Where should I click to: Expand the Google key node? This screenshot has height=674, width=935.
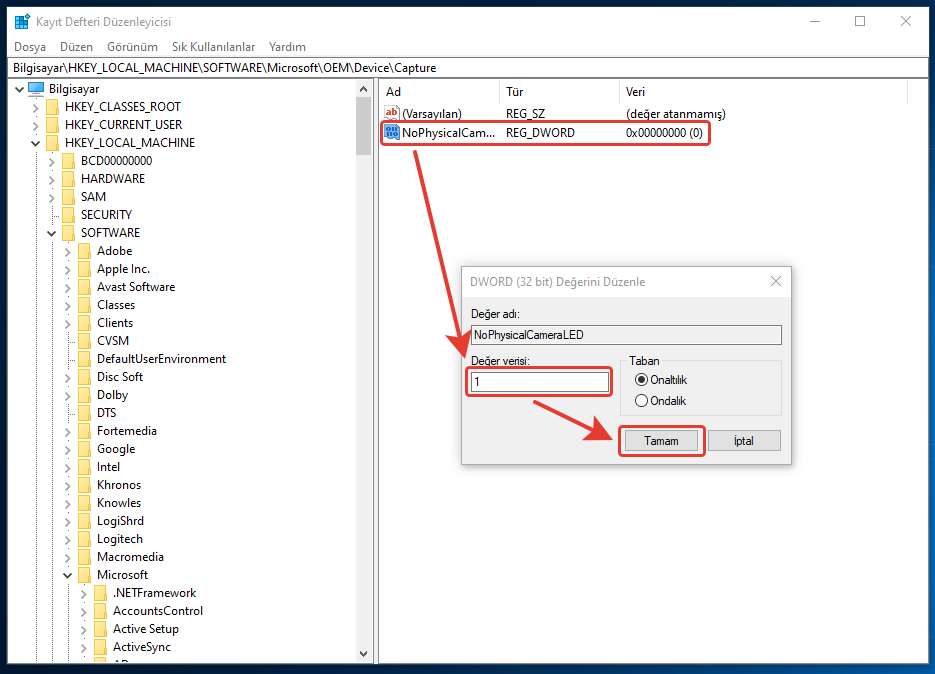pos(68,449)
